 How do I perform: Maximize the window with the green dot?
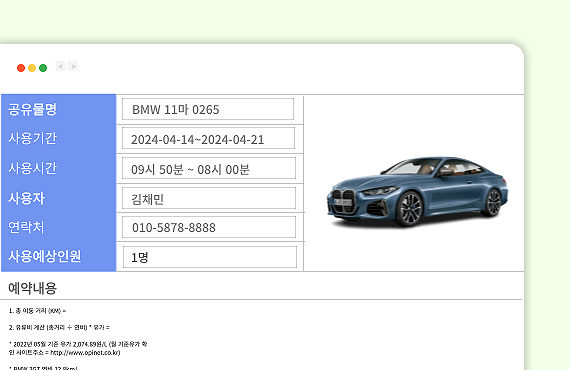pyautogui.click(x=43, y=68)
